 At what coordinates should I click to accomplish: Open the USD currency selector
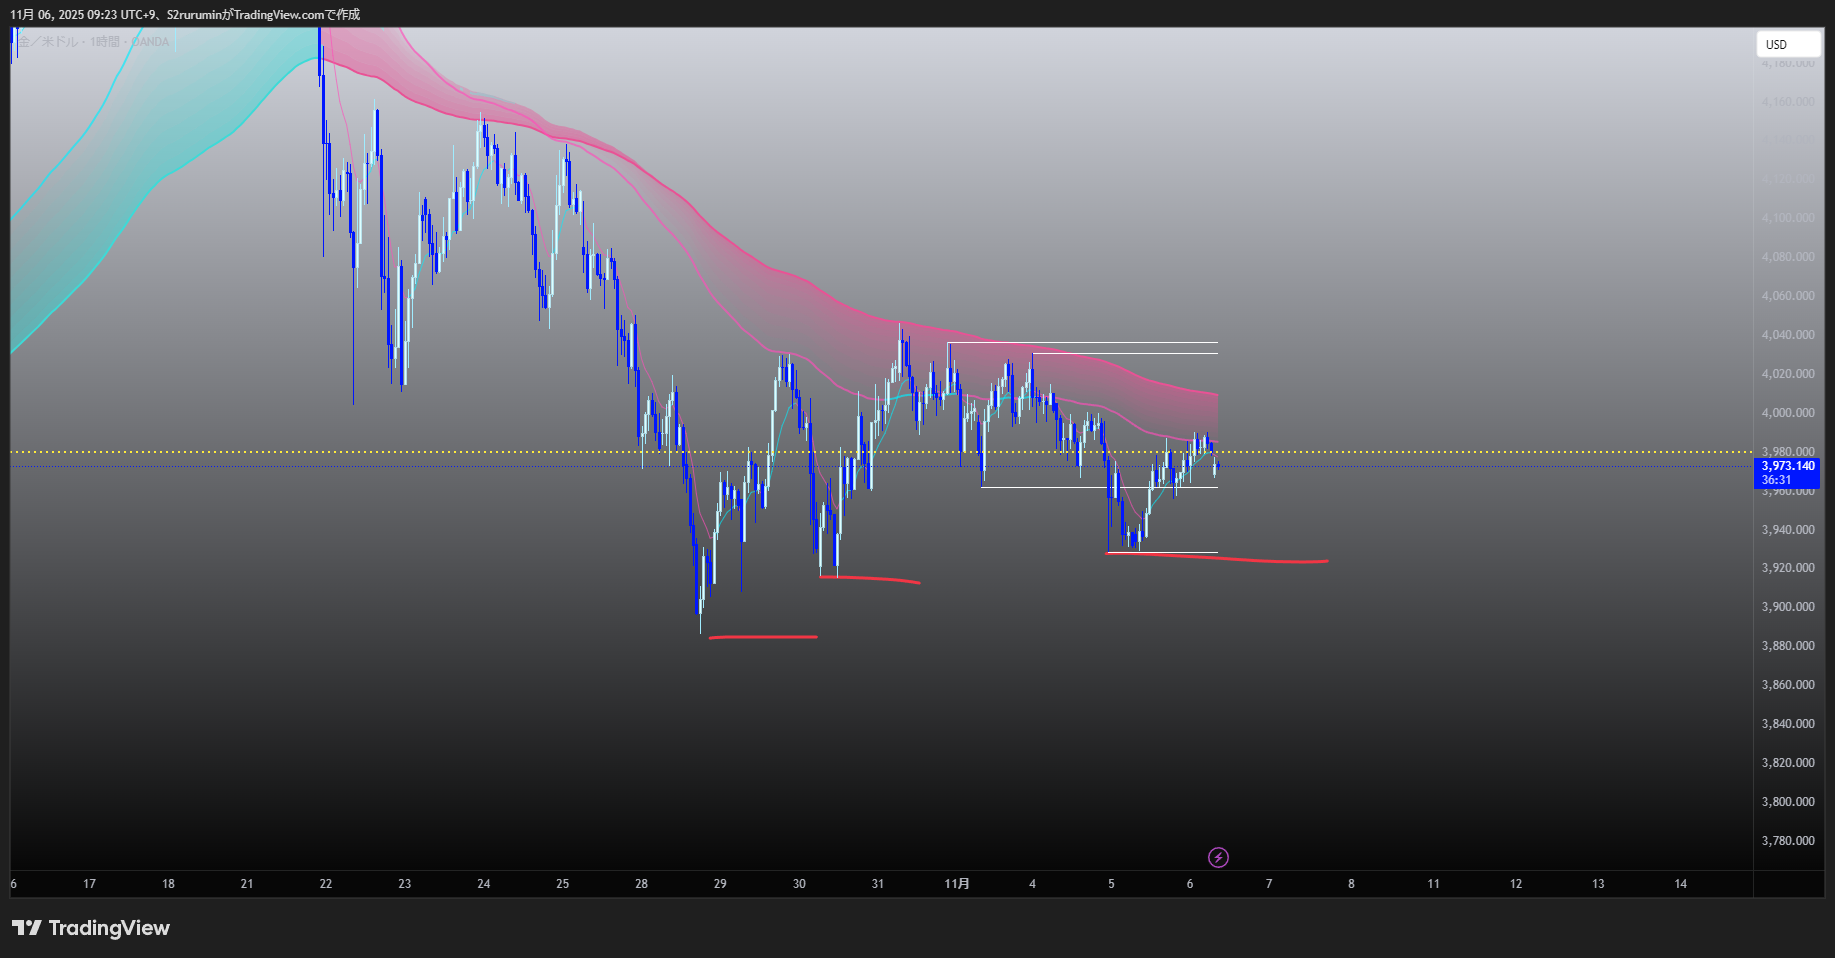click(x=1787, y=44)
